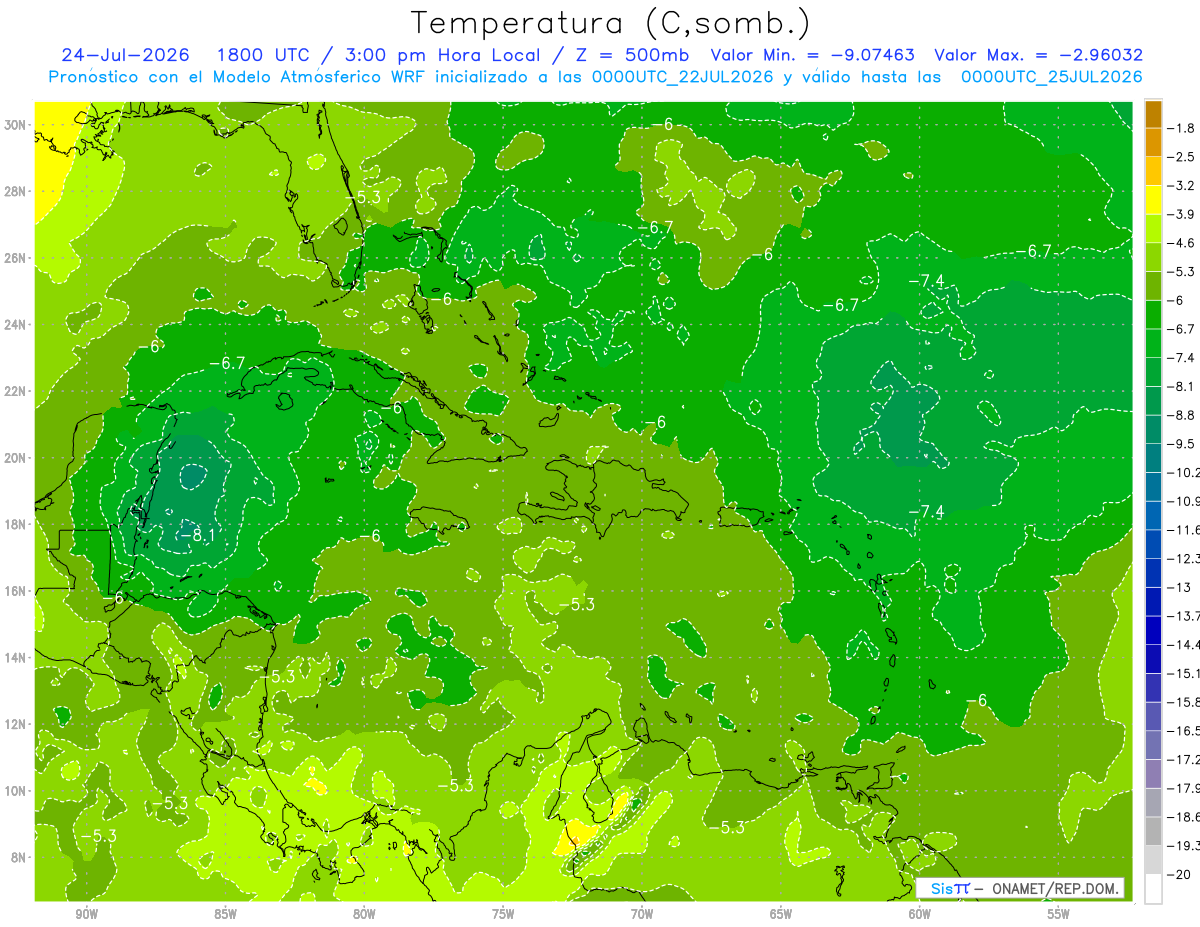Click the '-2.5' value in the color legend
Viewport: 1200px width, 927px height.
[x=1182, y=157]
